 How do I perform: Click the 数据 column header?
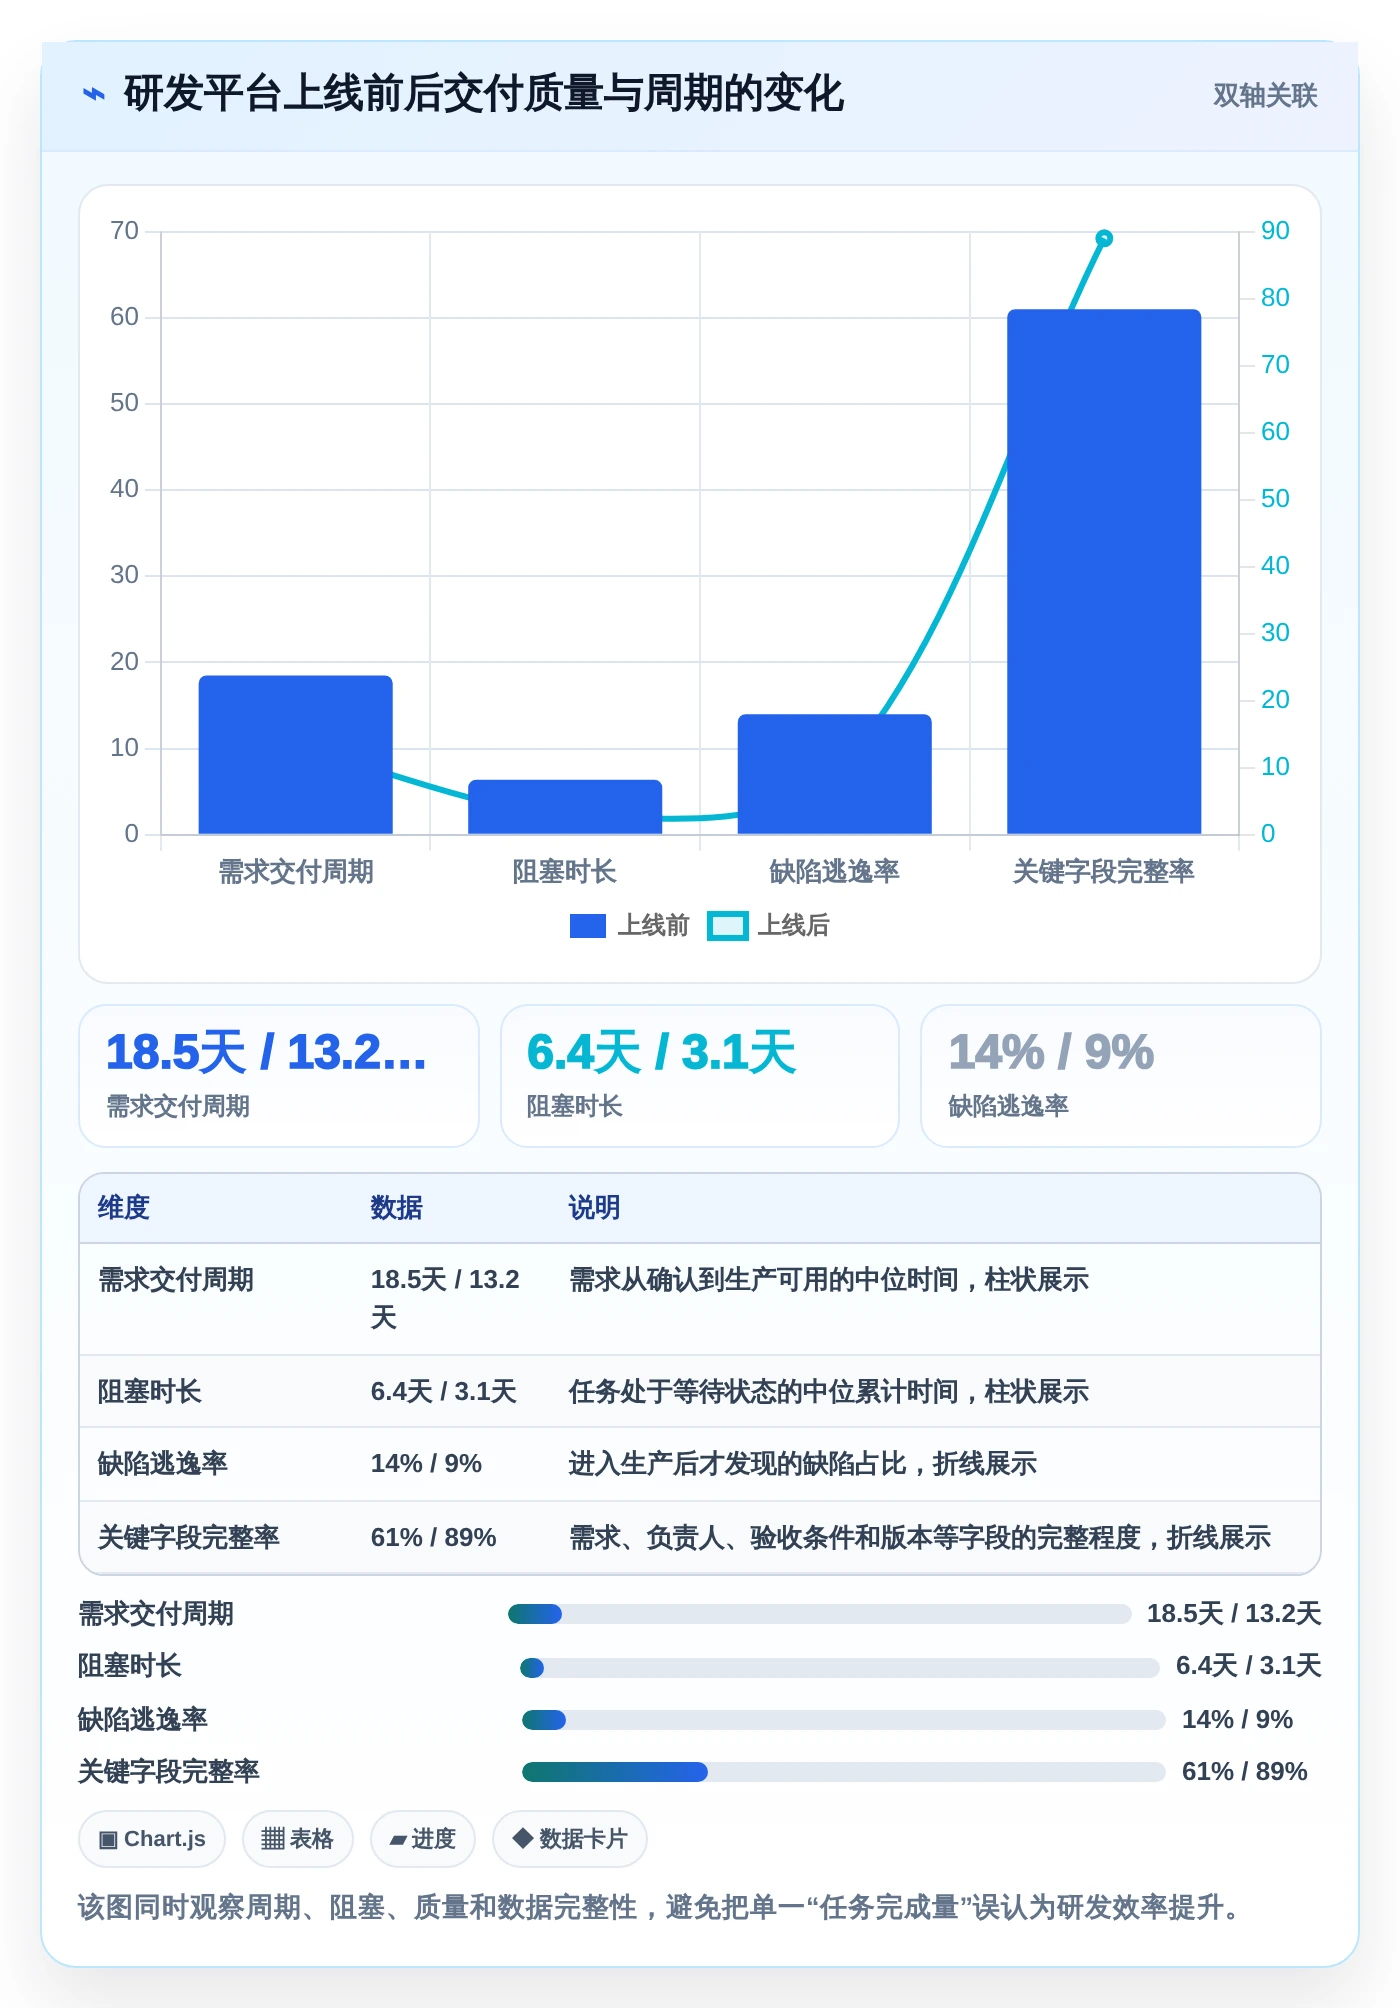(x=397, y=1208)
